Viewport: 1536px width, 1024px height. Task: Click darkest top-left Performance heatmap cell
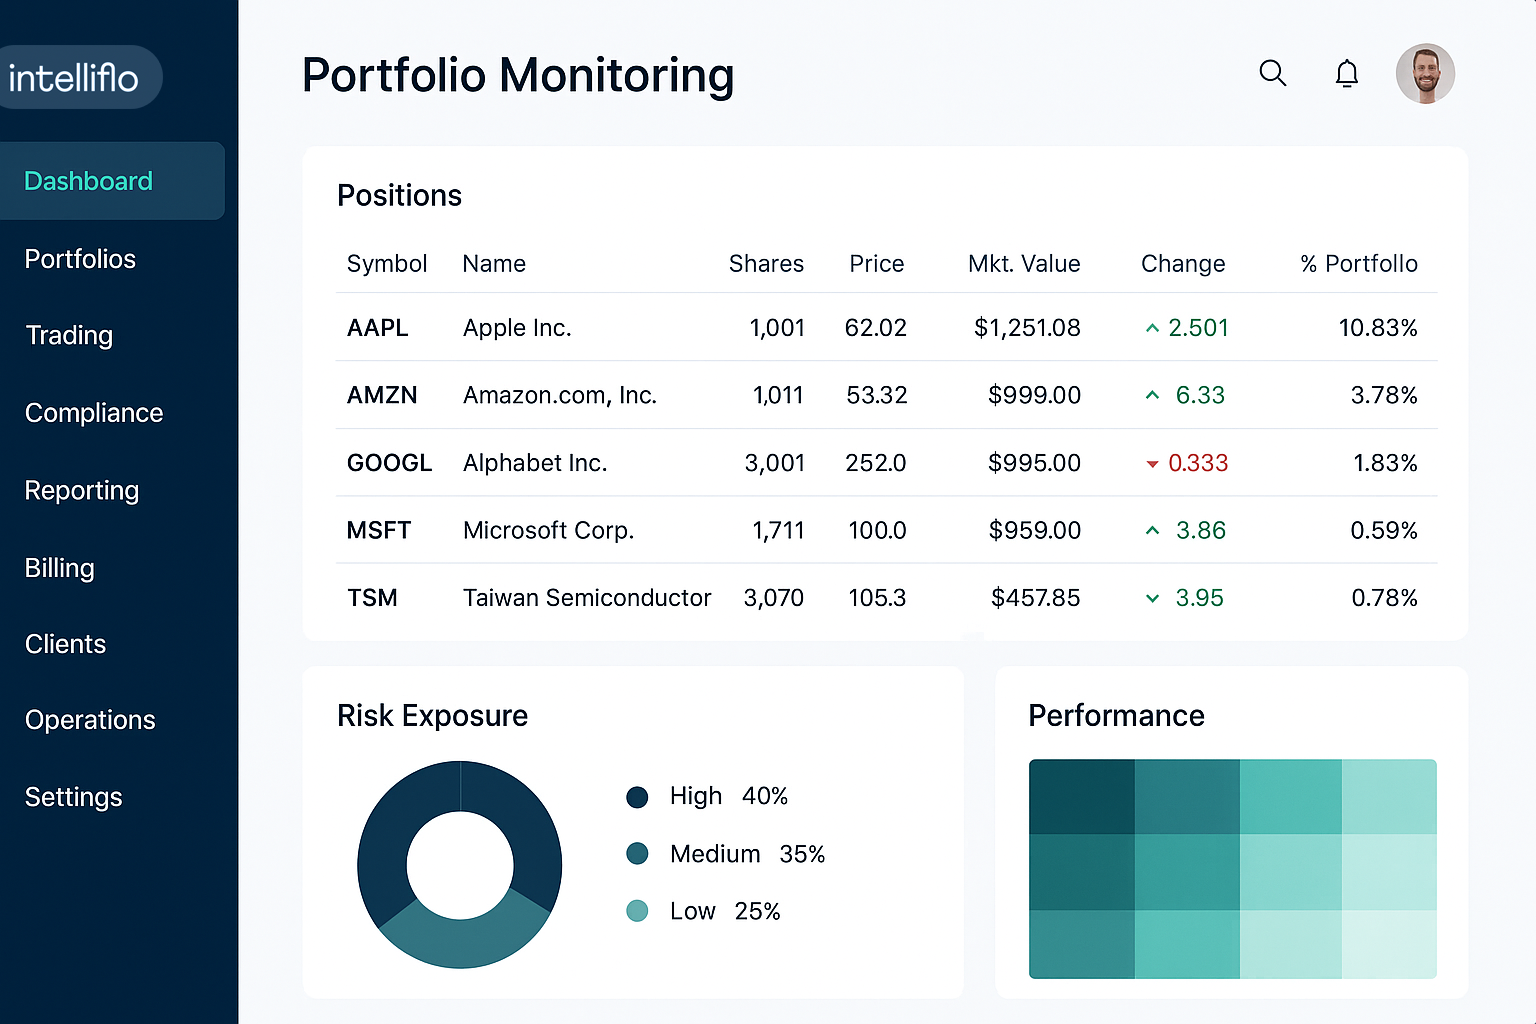click(1082, 797)
